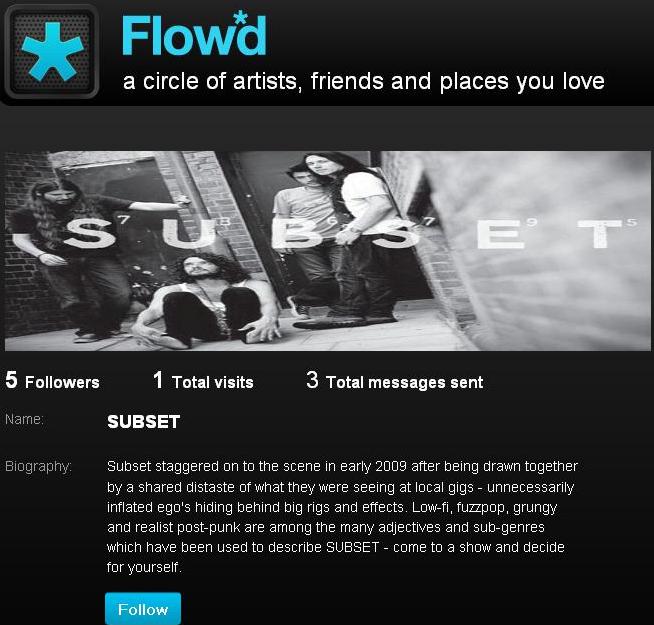Screen dimensions: 654x625
Task: Click the crouching band member in the photo
Action: click(206, 300)
